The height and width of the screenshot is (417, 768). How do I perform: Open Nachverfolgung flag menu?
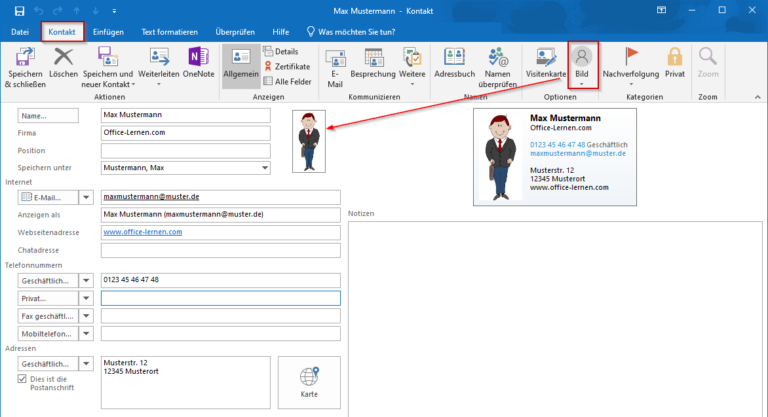coord(631,68)
